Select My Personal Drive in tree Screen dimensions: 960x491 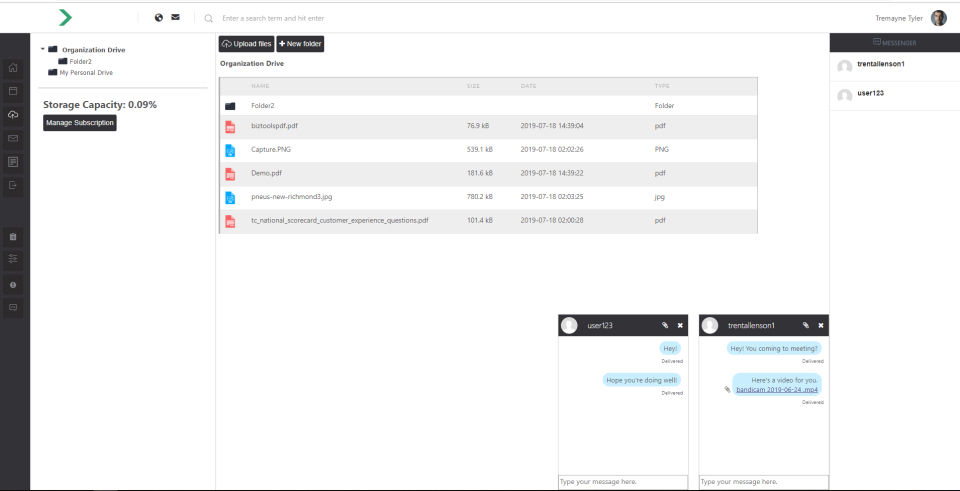86,72
